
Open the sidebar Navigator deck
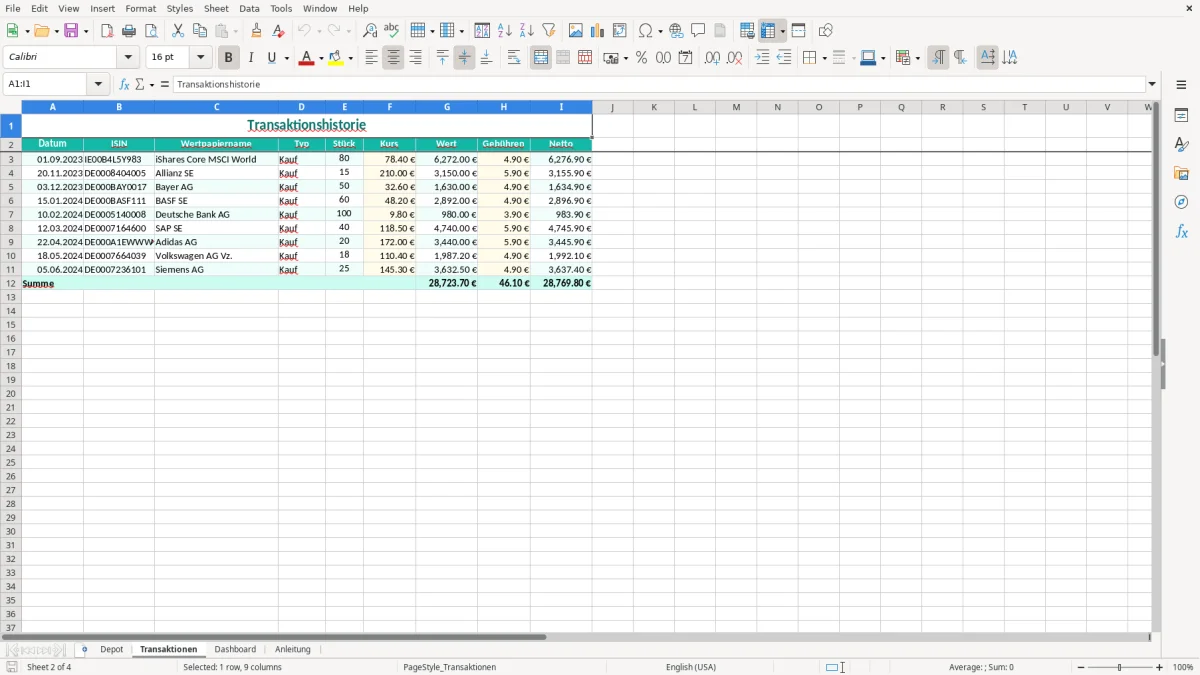tap(1181, 203)
